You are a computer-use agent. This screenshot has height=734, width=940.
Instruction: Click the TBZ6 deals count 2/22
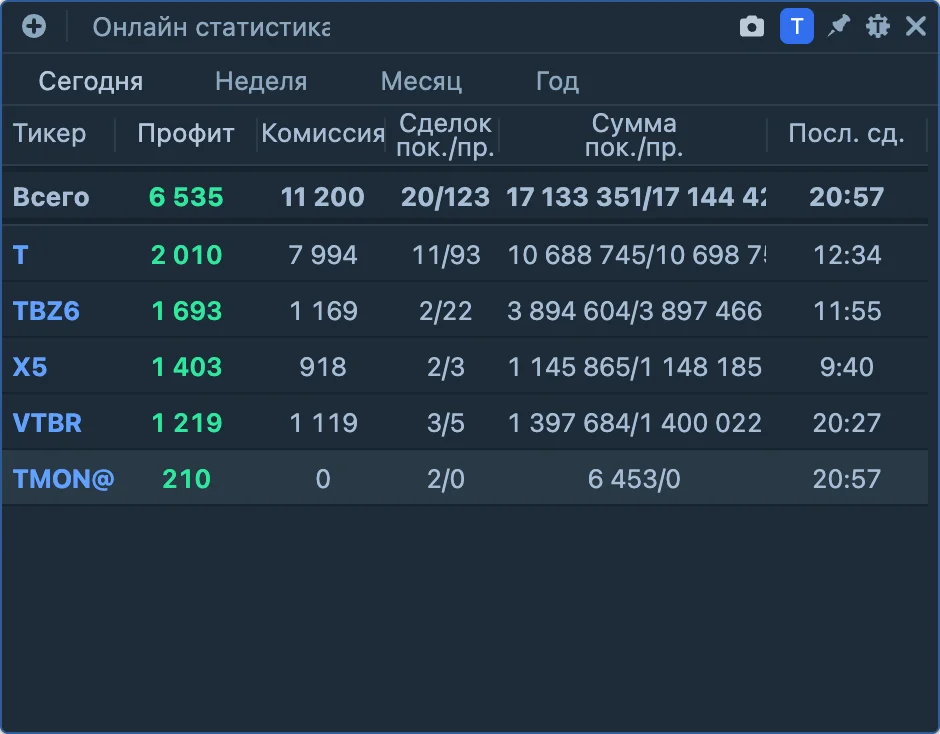pos(445,311)
